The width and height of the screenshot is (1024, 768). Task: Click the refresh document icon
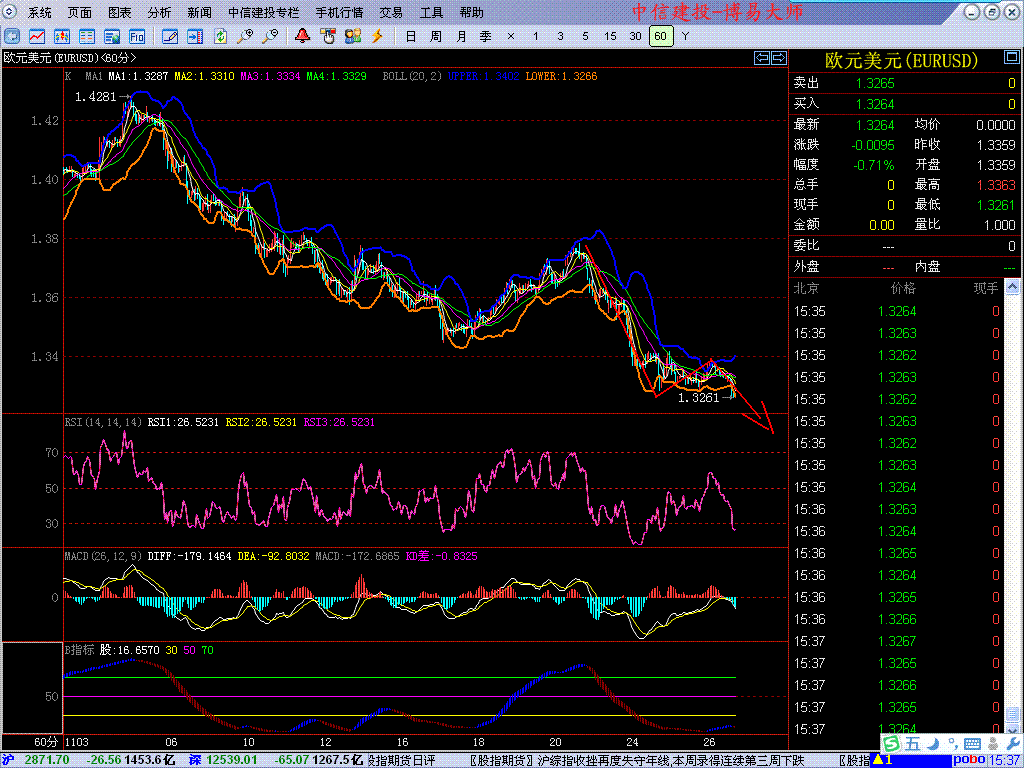[220, 37]
